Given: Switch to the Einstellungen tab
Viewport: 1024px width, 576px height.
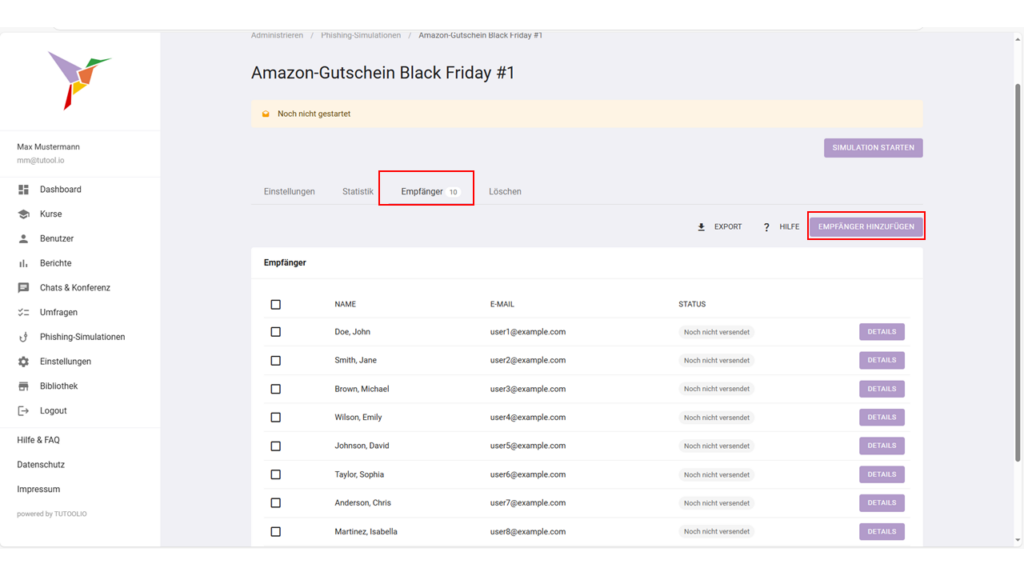Looking at the screenshot, I should (x=289, y=191).
